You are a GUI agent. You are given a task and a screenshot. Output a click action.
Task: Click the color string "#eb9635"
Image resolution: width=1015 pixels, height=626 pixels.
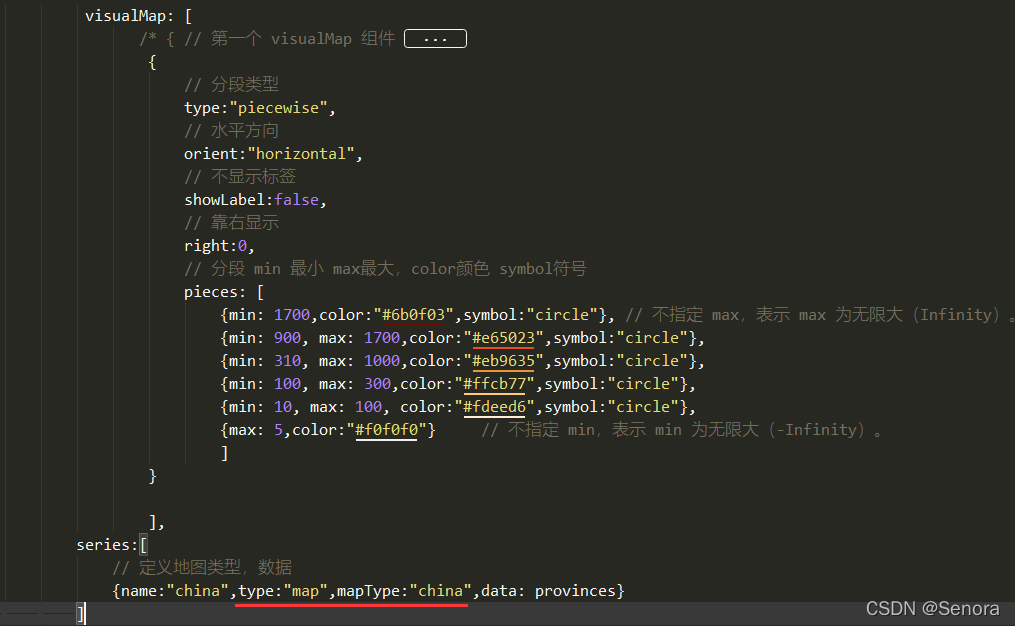click(x=504, y=361)
